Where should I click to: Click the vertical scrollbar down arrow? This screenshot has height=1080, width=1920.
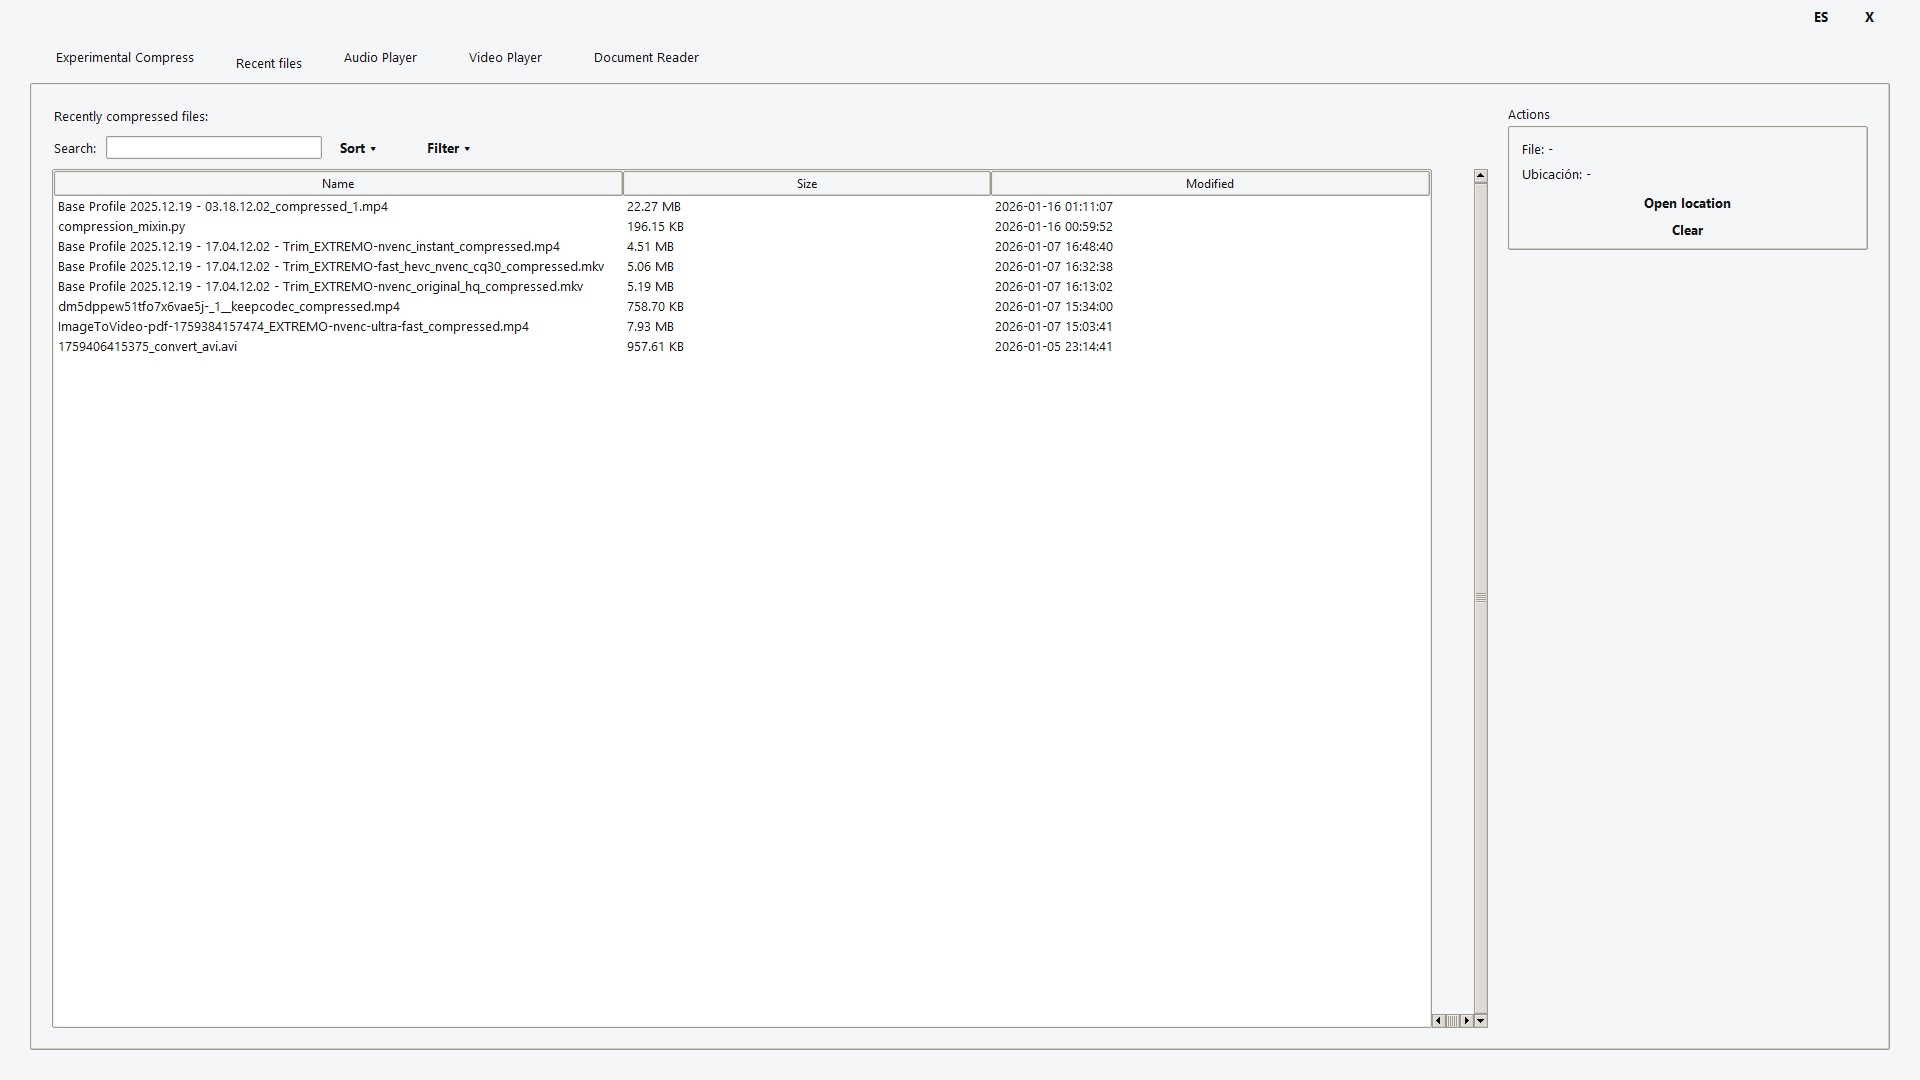click(x=1480, y=1020)
